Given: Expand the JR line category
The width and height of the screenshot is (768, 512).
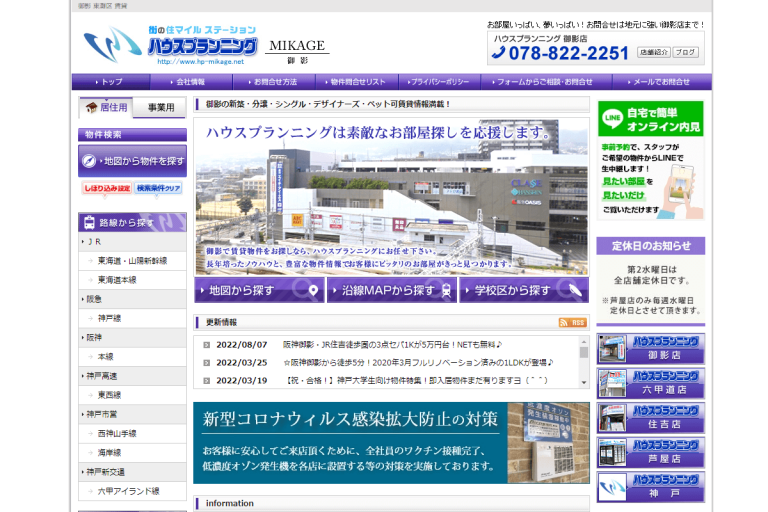Looking at the screenshot, I should [x=132, y=242].
